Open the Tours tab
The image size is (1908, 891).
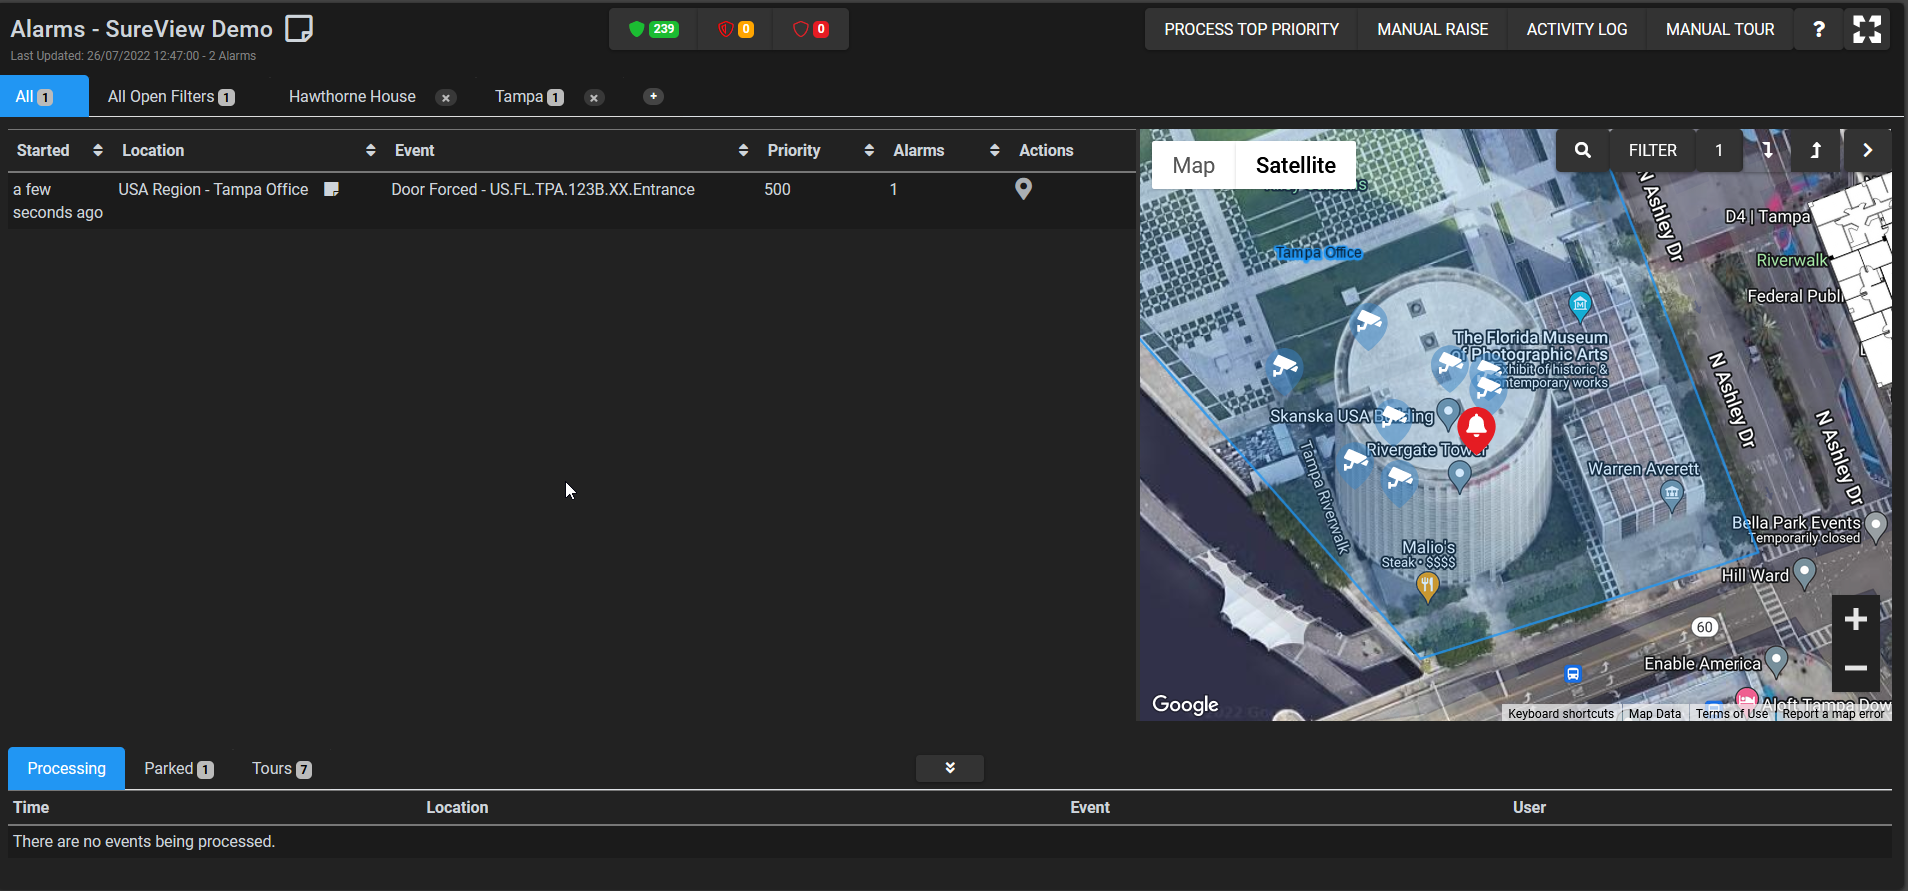click(x=282, y=768)
